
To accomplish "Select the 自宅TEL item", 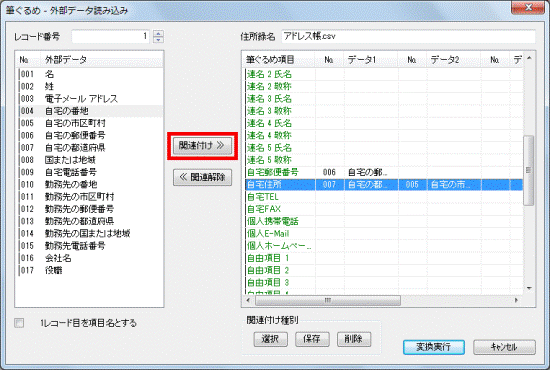I will click(263, 197).
